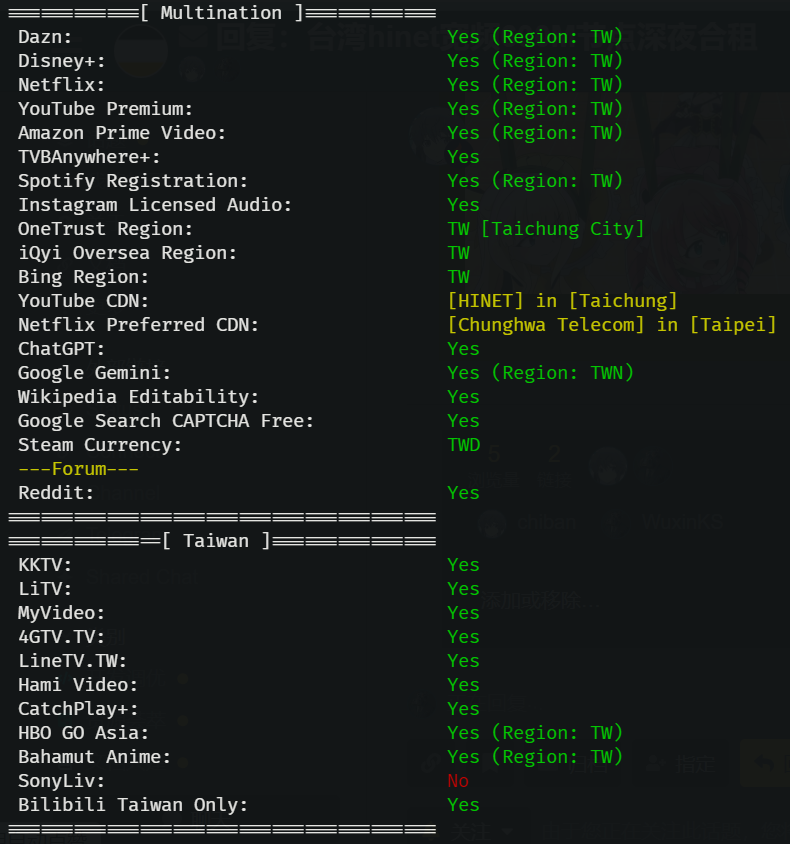Click the ChatGPT row label
The image size is (790, 844).
point(62,349)
